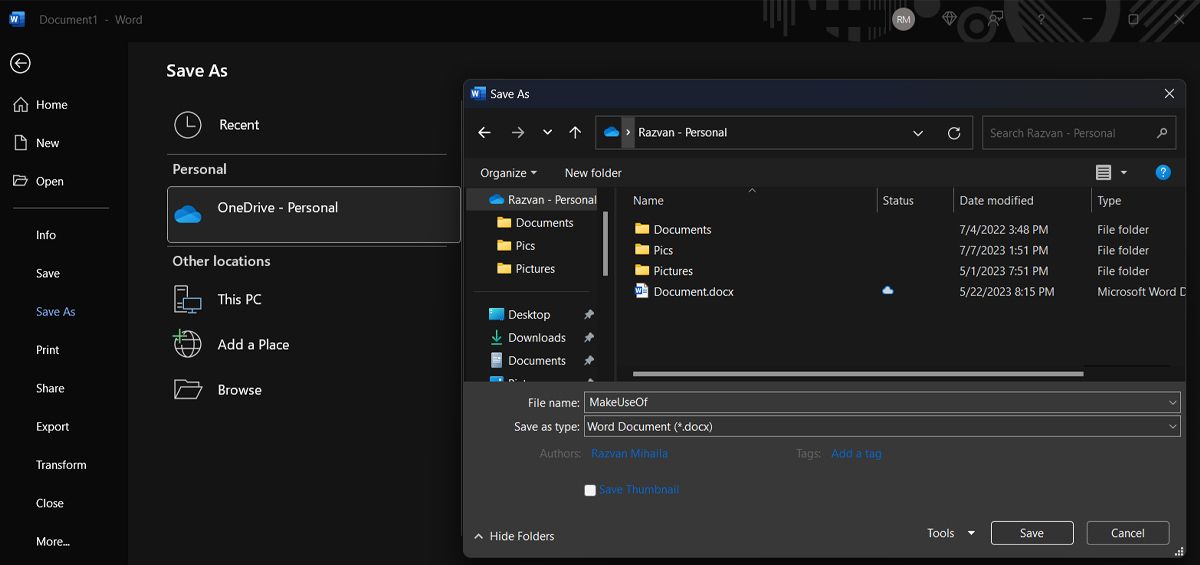
Task: Click the Refresh icon beside address bar
Action: tap(954, 133)
